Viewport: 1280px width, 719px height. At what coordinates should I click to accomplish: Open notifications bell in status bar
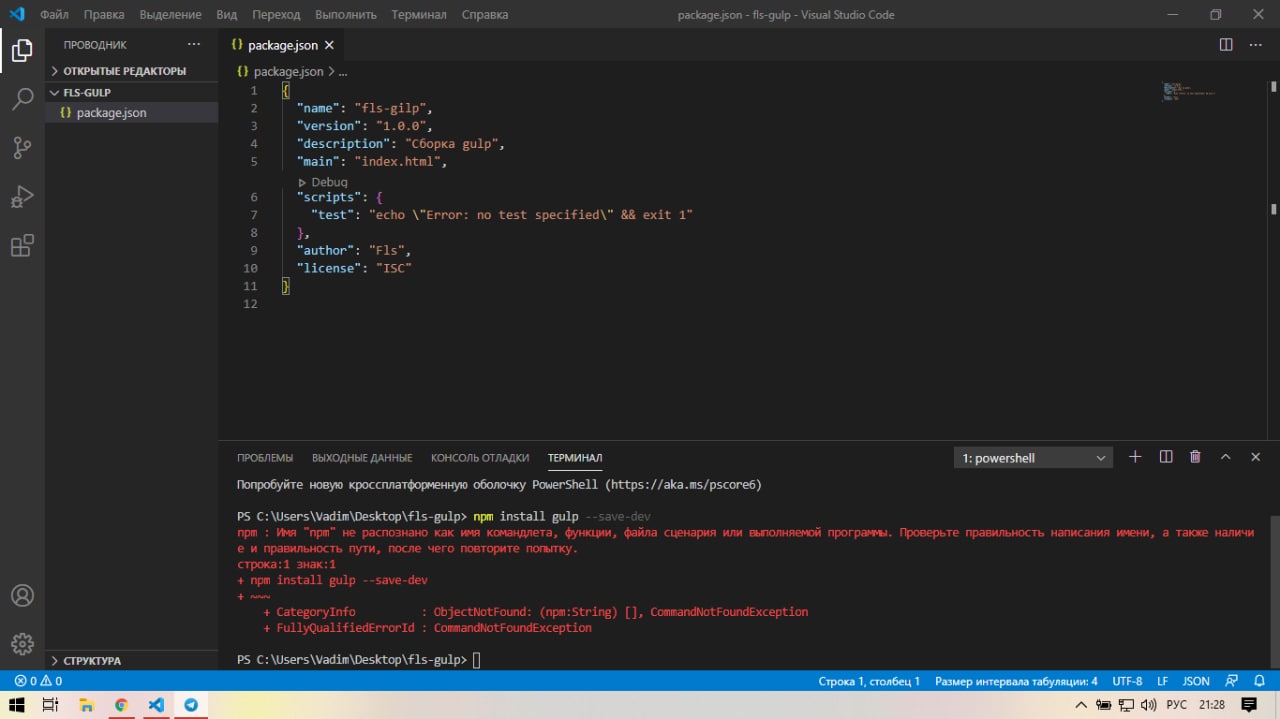pos(1259,681)
